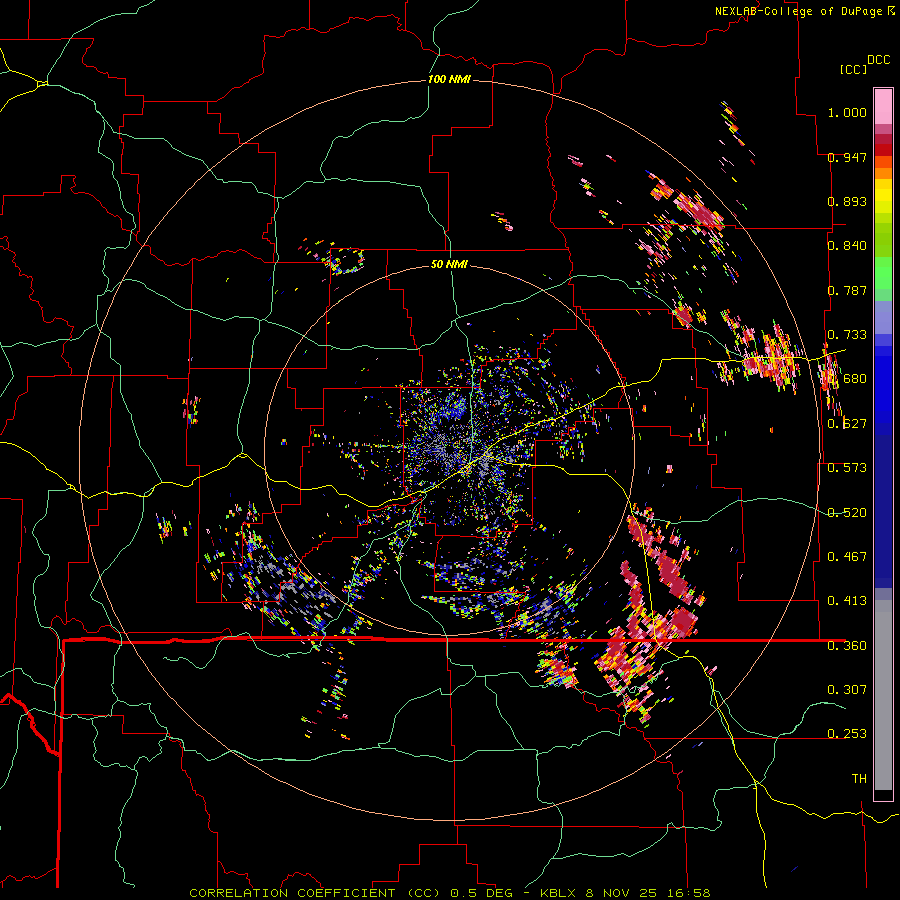Click the 100 NMI range ring label
The image size is (900, 900).
point(449,79)
